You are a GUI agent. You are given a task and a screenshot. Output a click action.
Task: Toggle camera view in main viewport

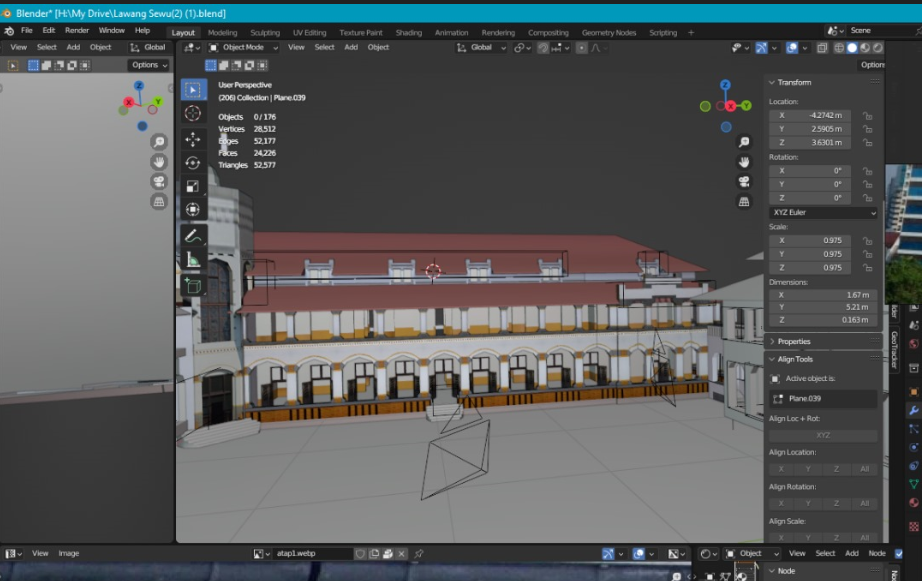coord(744,181)
